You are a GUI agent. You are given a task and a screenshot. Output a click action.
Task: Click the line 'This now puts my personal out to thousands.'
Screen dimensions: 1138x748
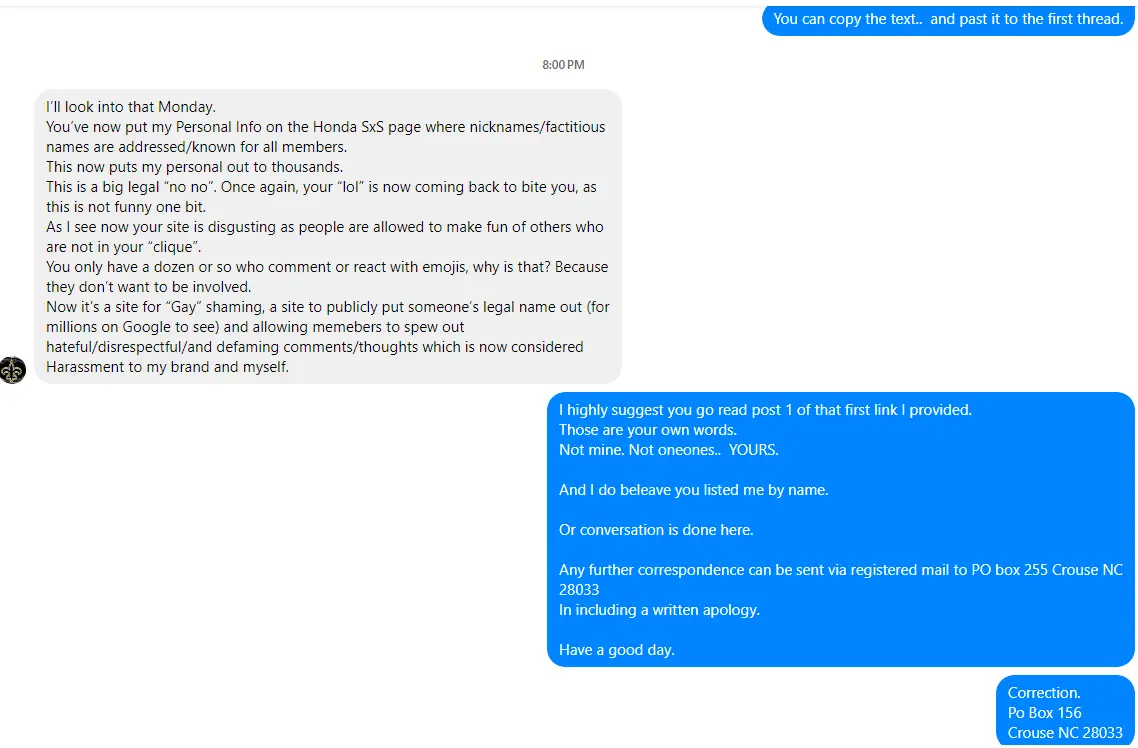pos(195,167)
